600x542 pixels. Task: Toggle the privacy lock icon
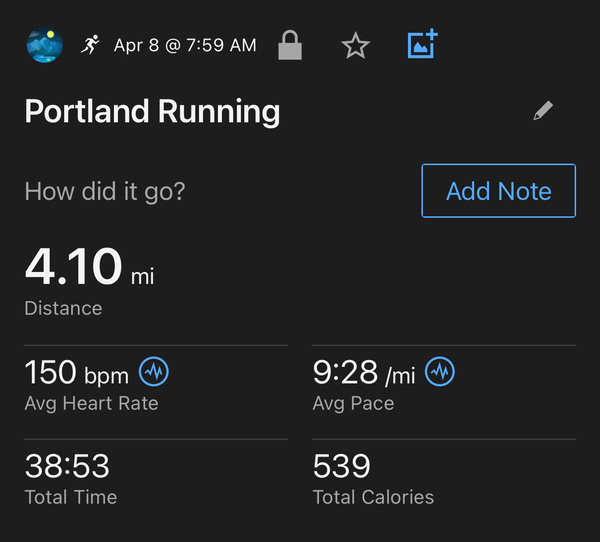click(290, 45)
